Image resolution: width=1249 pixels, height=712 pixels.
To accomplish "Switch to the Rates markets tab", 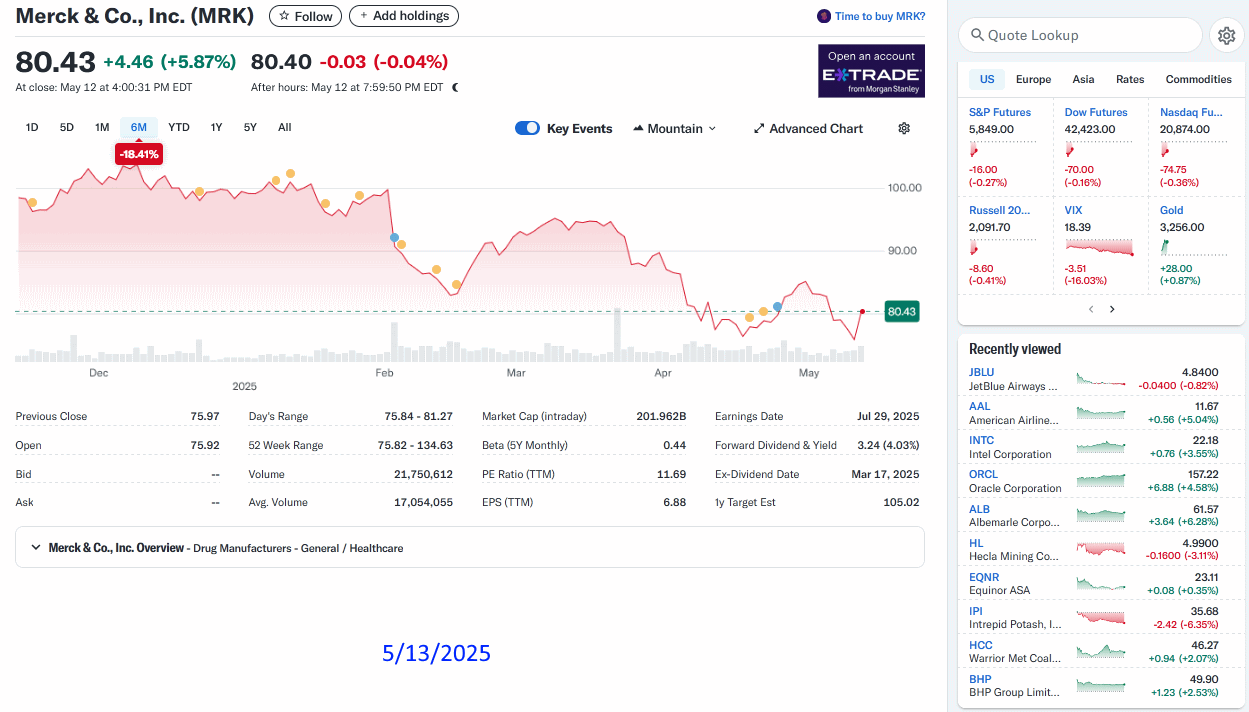I will pos(1130,79).
